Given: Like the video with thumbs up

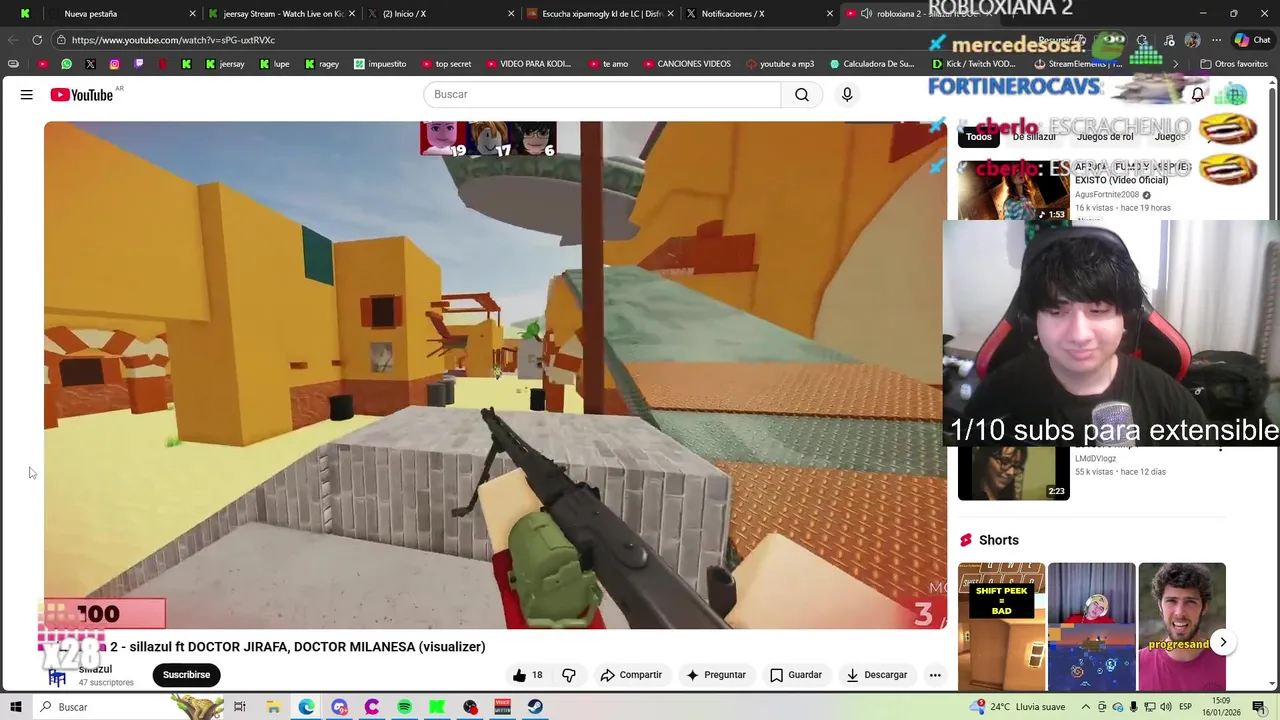Looking at the screenshot, I should point(527,675).
